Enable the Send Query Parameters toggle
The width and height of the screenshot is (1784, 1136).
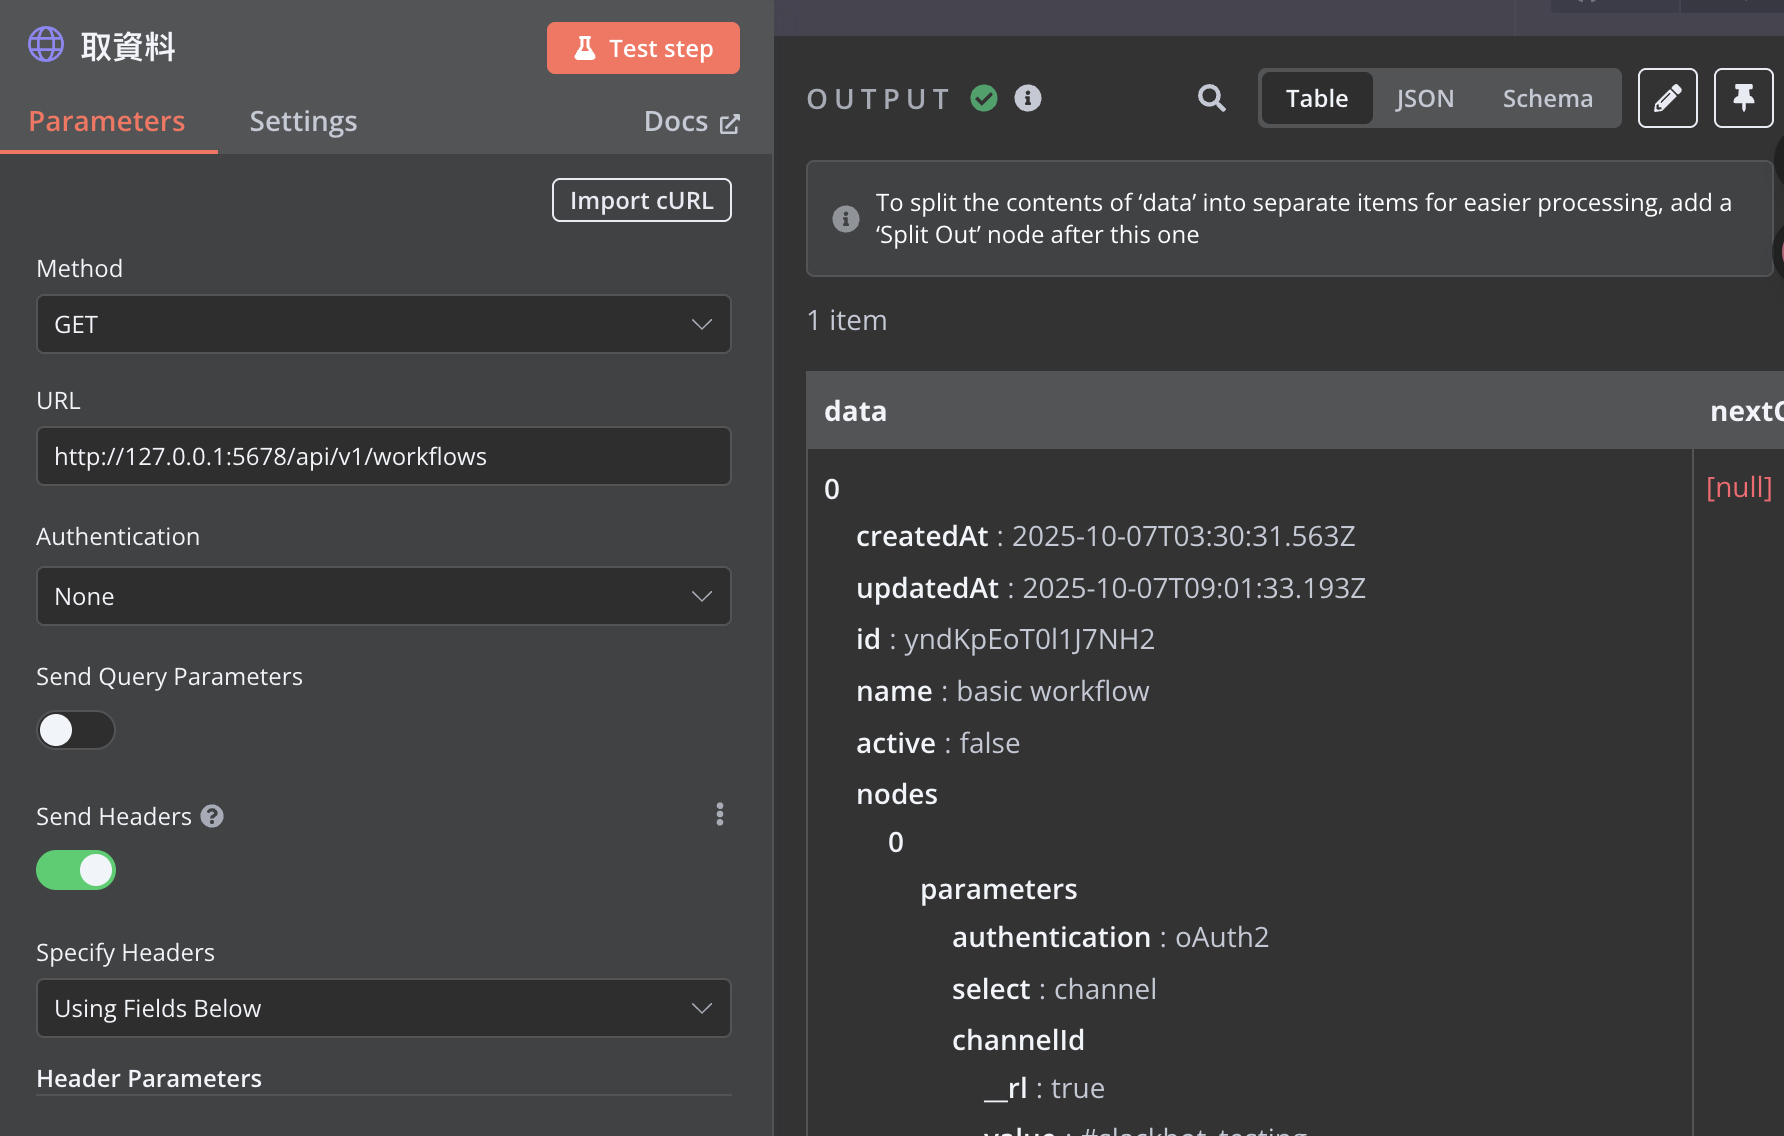tap(76, 730)
